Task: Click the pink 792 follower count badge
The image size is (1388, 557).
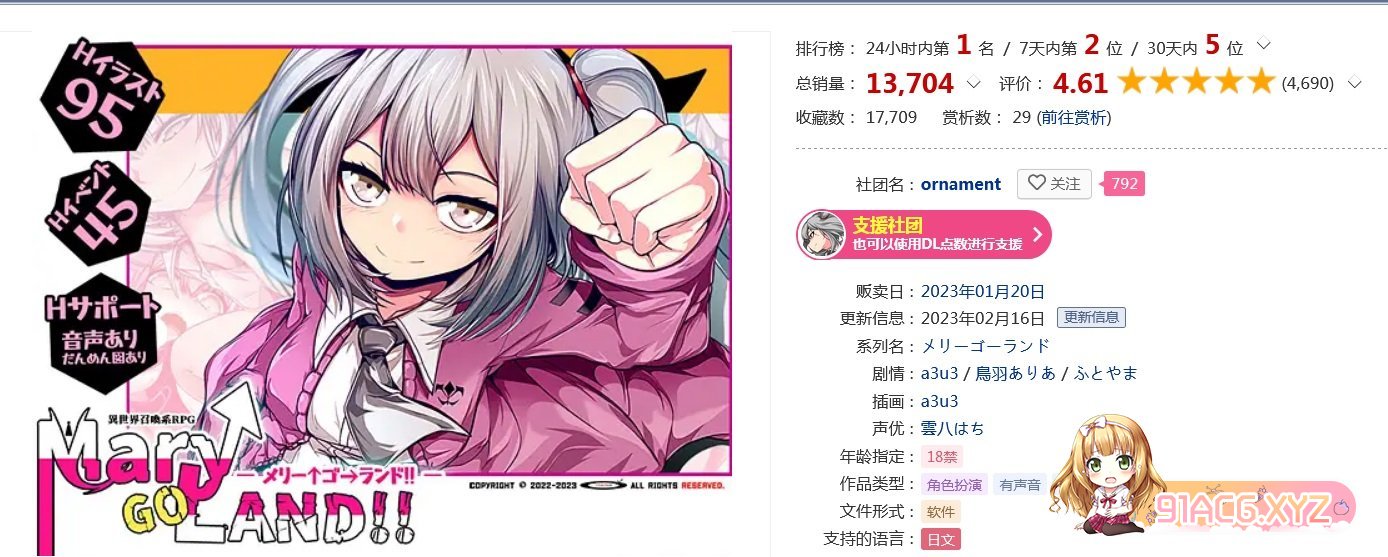Action: 1124,184
